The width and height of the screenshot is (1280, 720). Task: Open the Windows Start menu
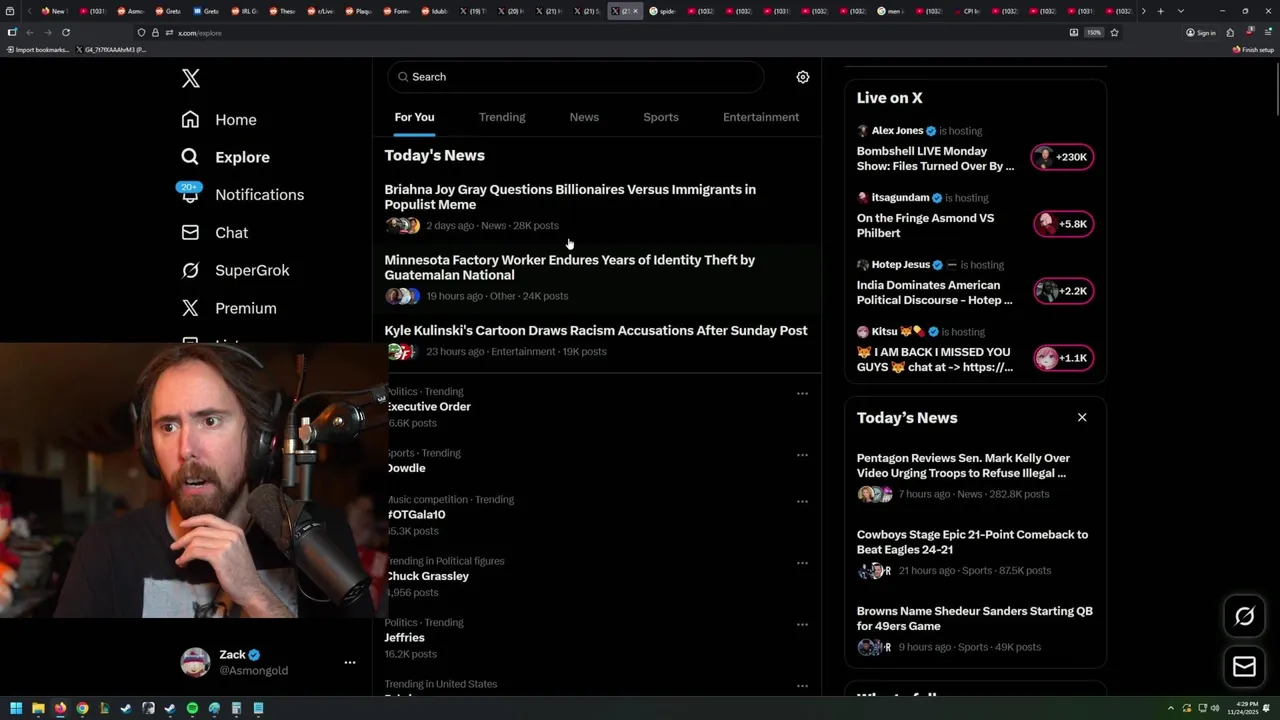tap(16, 709)
